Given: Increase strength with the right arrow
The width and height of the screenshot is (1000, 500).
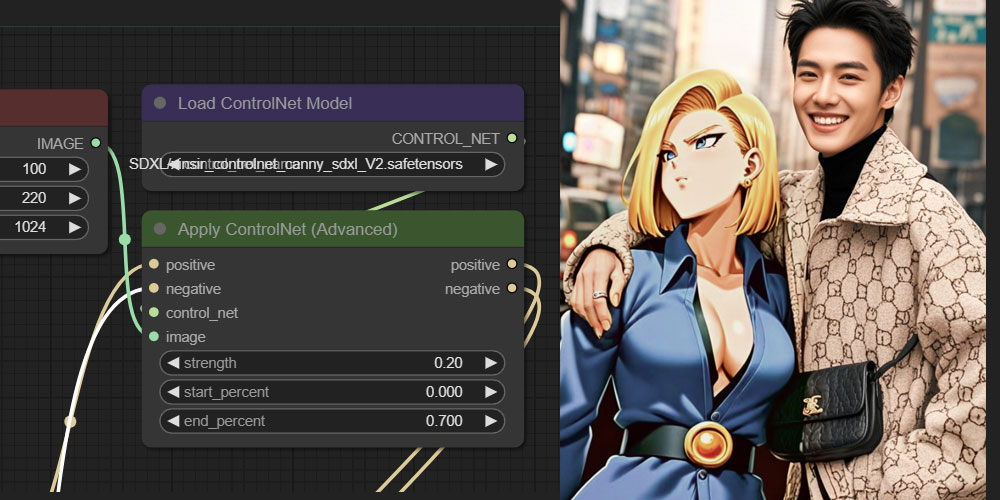Looking at the screenshot, I should [x=490, y=363].
